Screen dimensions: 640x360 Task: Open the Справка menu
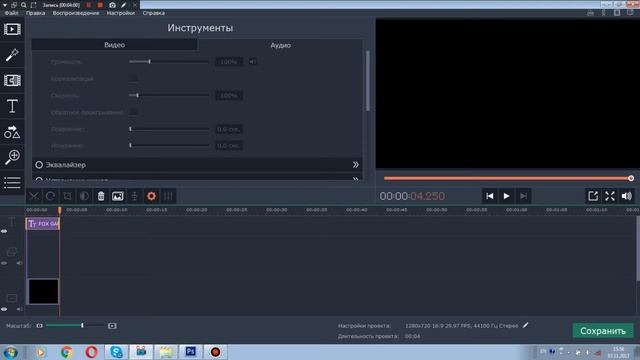(x=153, y=13)
